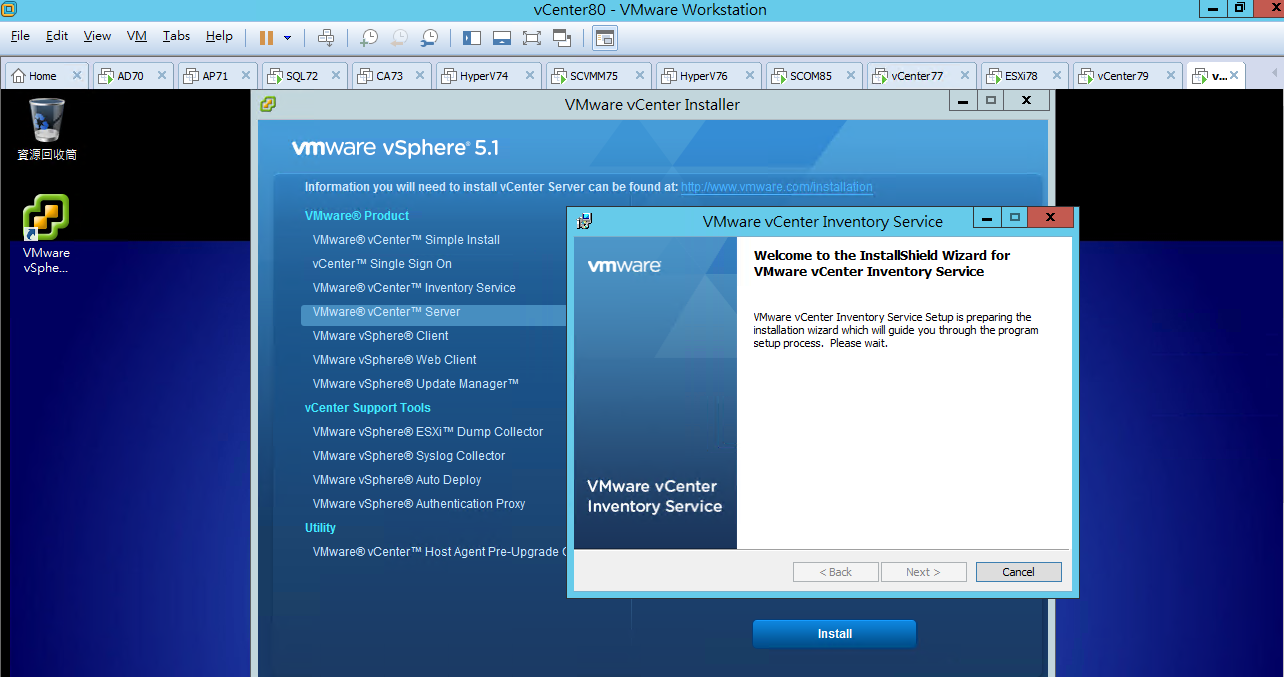Click the blue Install button
This screenshot has height=677, width=1284.
tap(834, 634)
